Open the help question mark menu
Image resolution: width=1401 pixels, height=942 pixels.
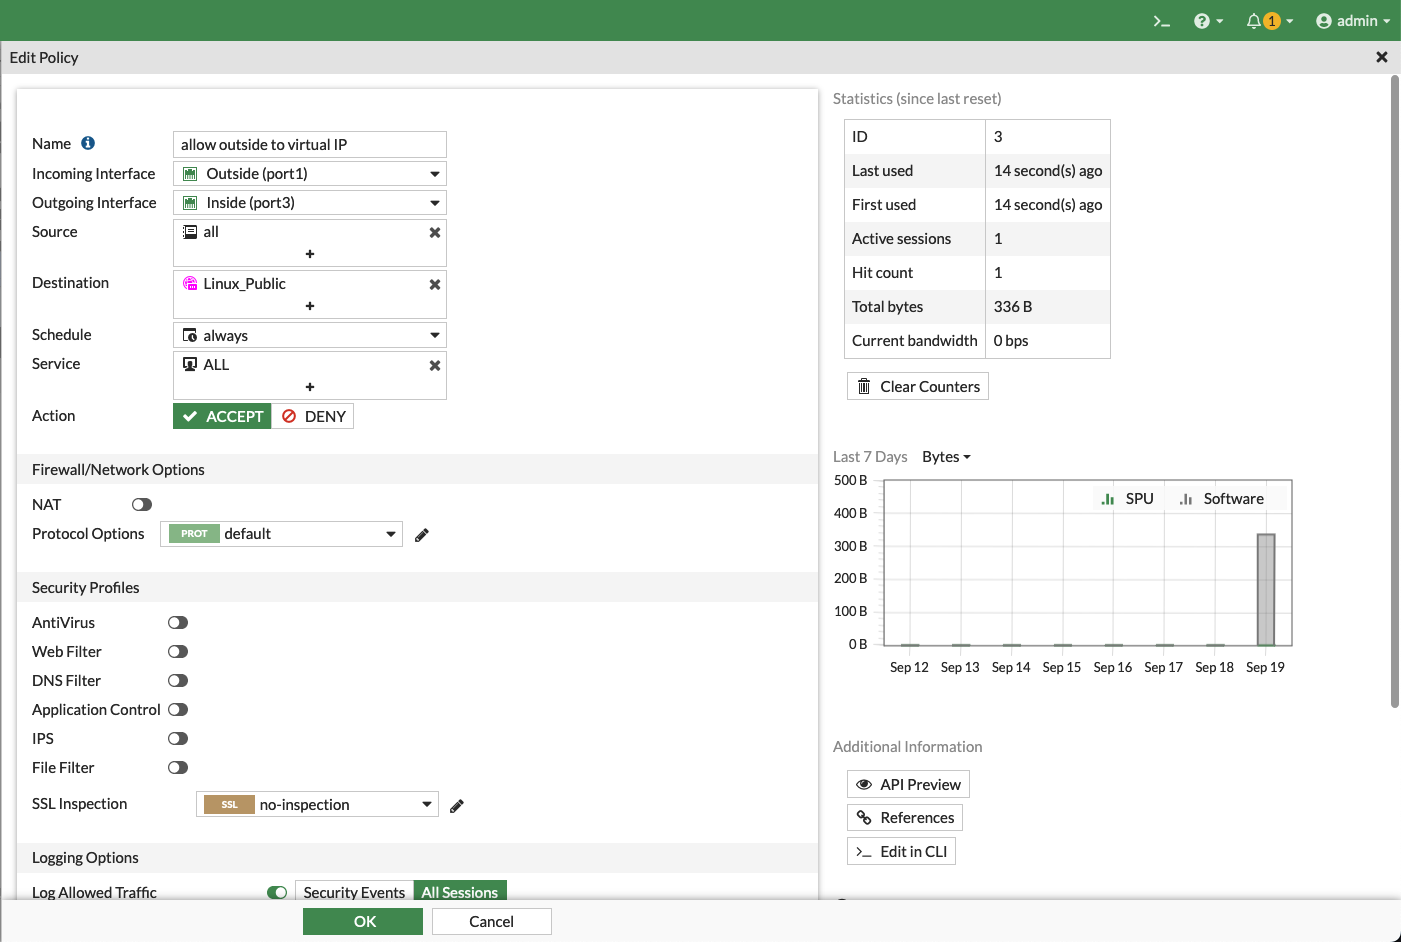(x=1207, y=21)
